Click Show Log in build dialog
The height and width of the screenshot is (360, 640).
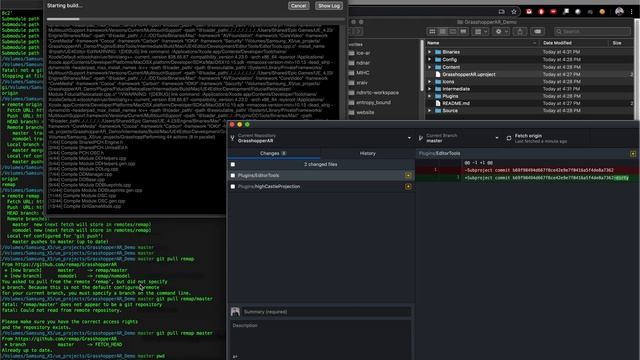click(x=329, y=6)
